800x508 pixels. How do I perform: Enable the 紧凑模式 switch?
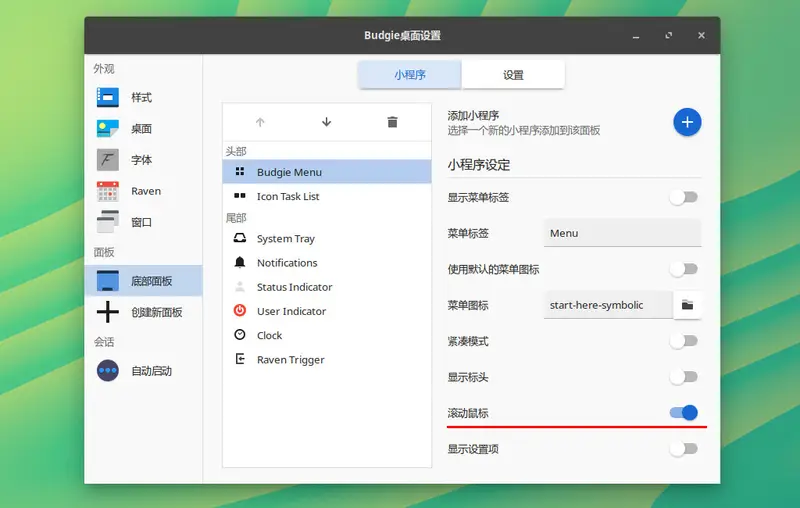pos(683,341)
